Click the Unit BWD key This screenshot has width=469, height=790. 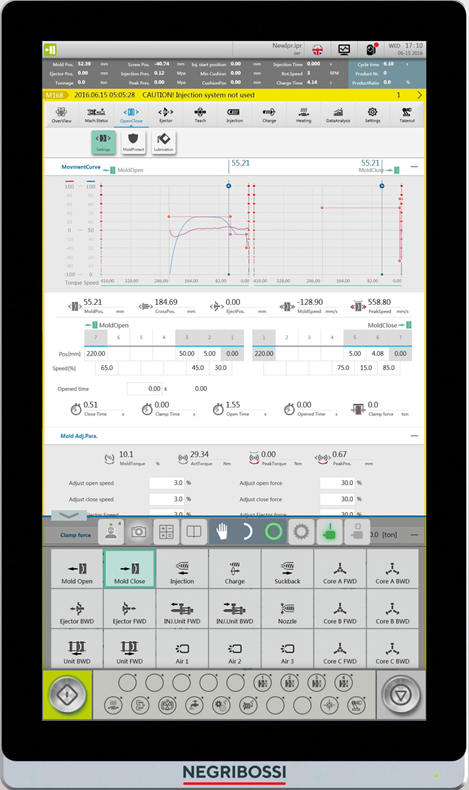(x=77, y=649)
